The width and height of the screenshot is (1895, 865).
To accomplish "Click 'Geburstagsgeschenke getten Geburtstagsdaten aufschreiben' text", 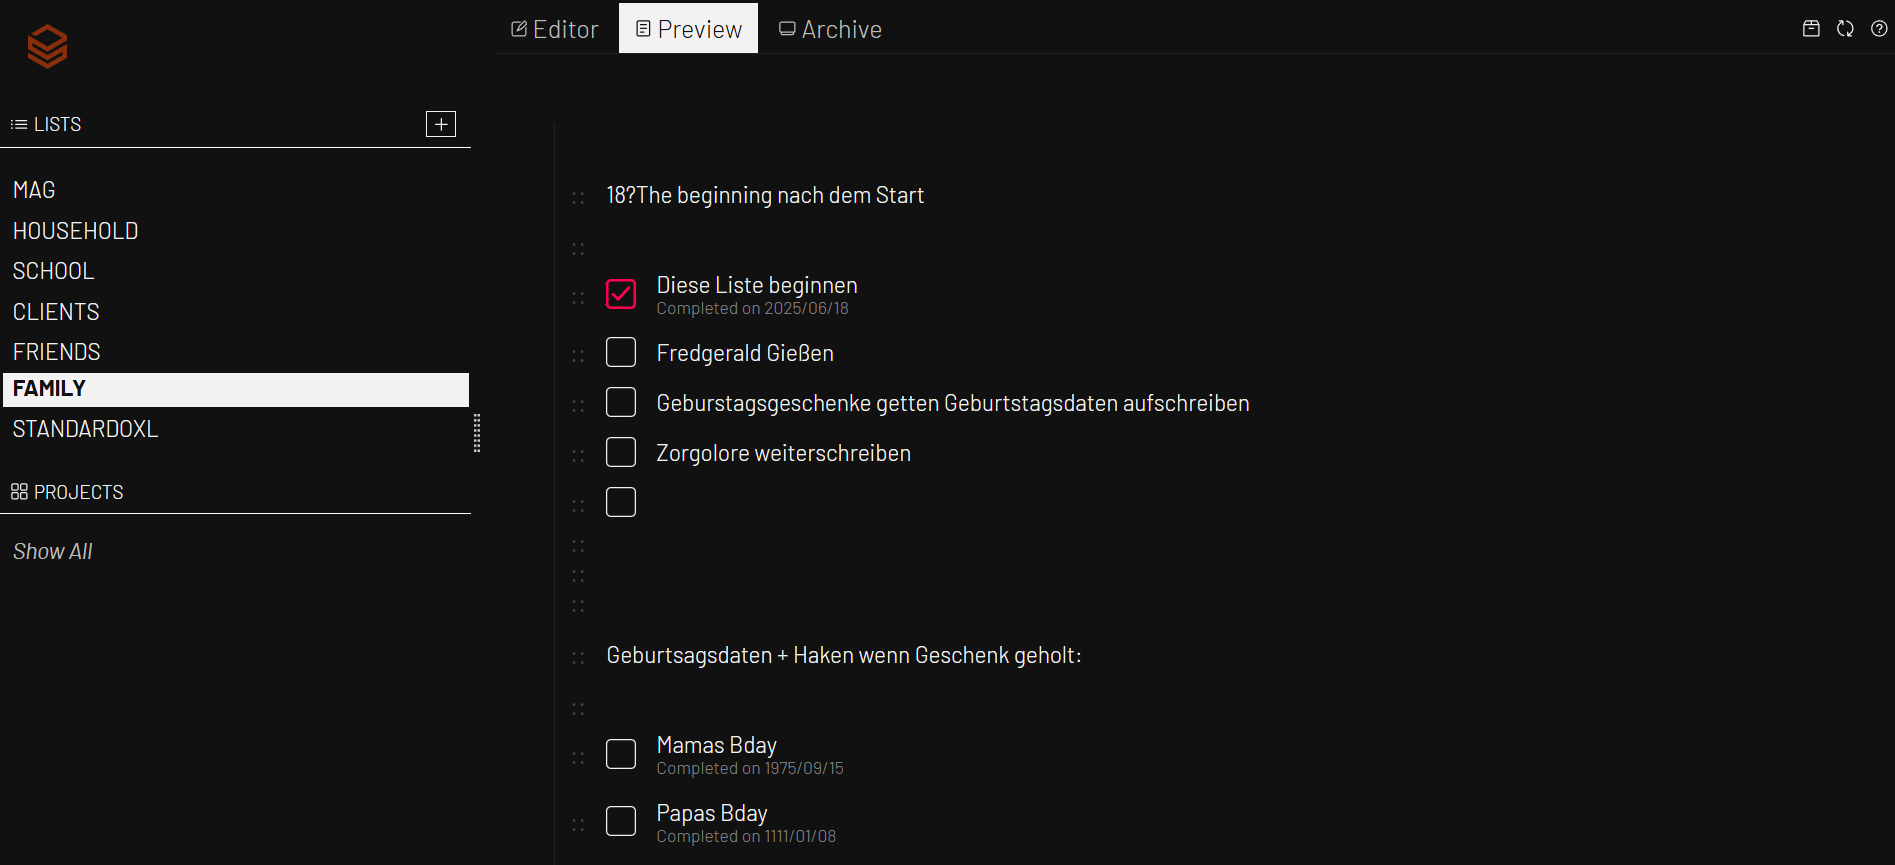I will [x=953, y=403].
